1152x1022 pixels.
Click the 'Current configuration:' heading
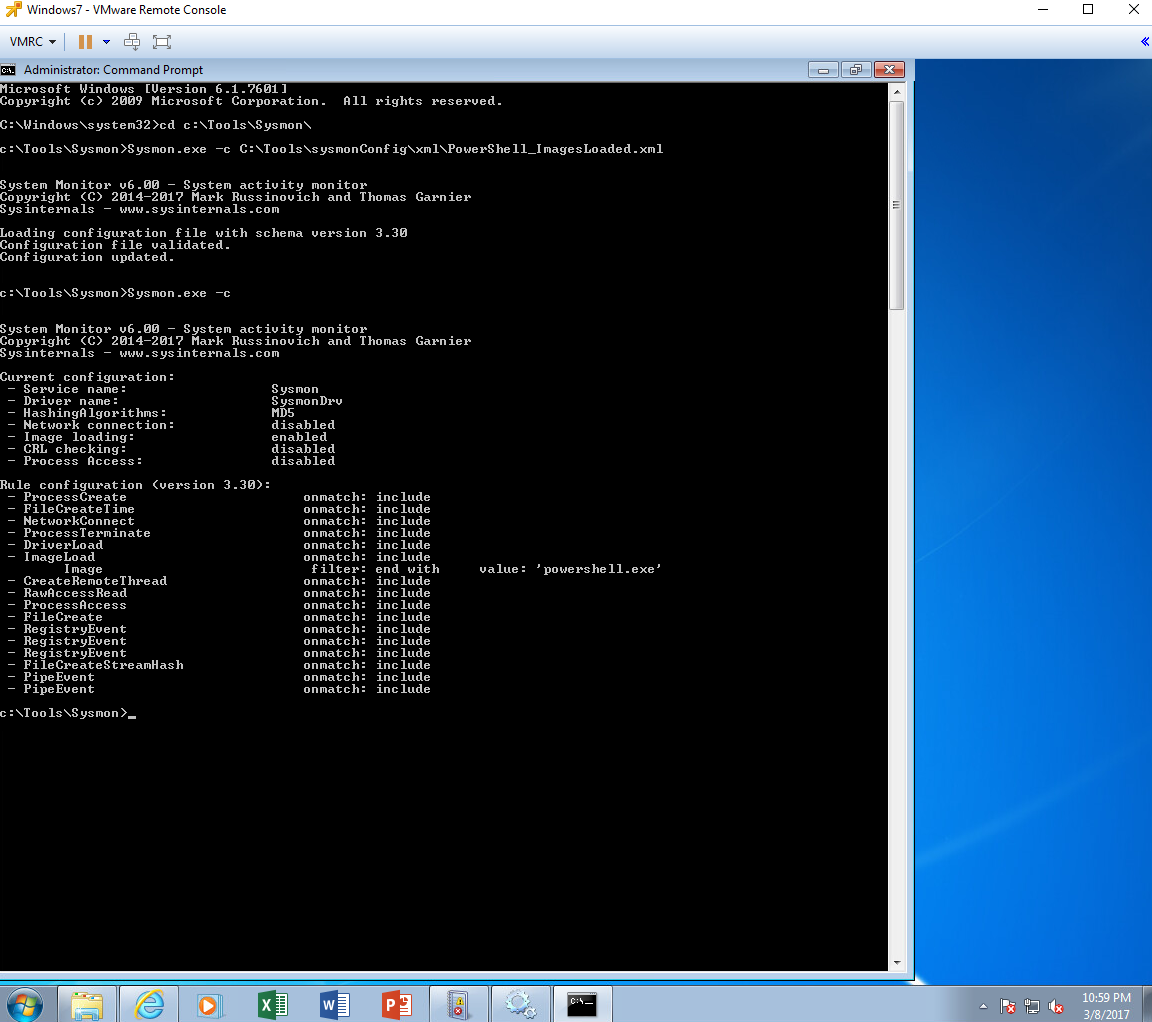pyautogui.click(x=87, y=377)
